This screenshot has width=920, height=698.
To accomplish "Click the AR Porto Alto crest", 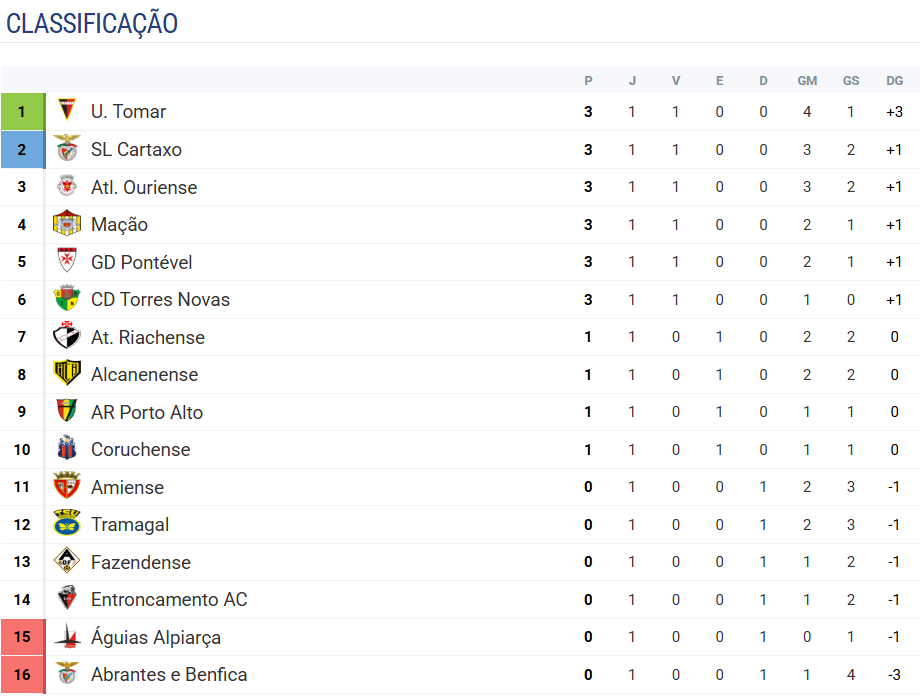I will point(67,412).
